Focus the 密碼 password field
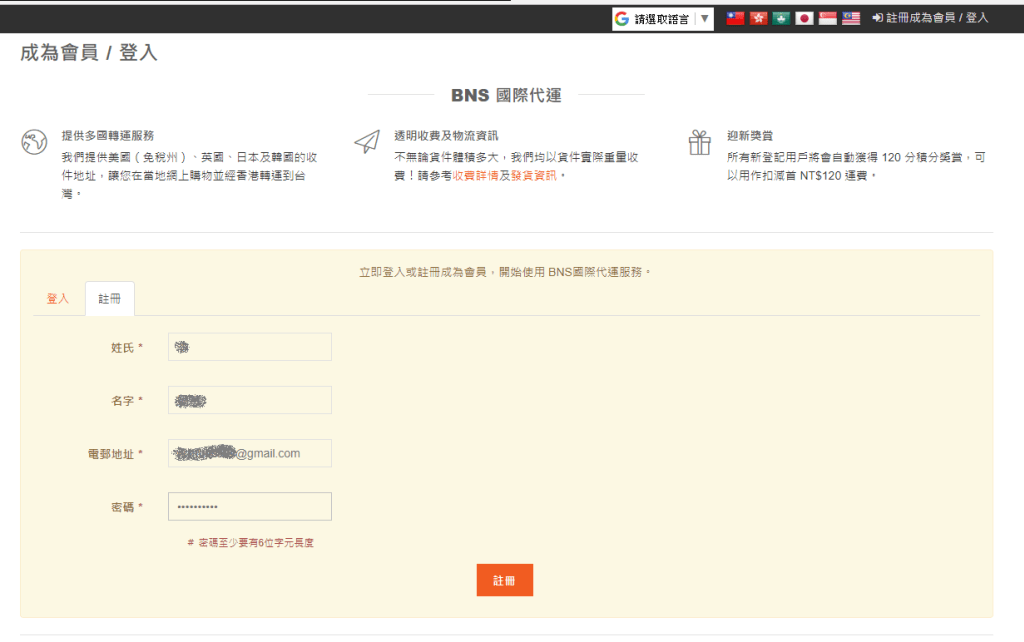 click(x=250, y=507)
